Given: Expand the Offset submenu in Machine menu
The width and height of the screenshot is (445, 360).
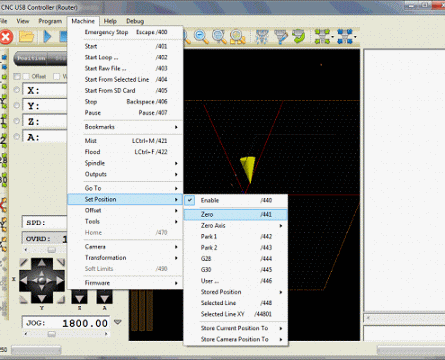Looking at the screenshot, I should click(x=125, y=210).
